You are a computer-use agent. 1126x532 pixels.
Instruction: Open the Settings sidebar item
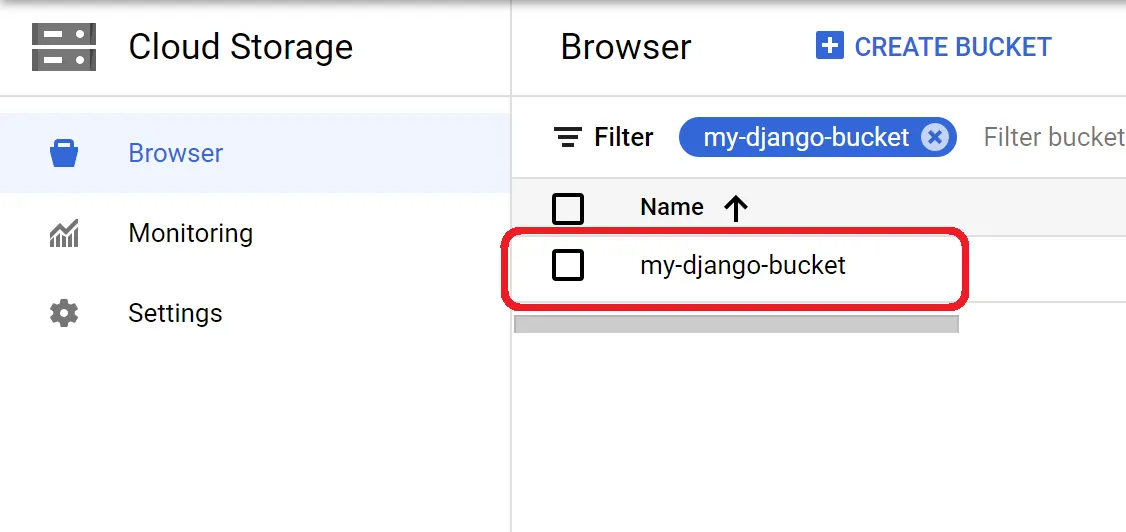tap(175, 314)
